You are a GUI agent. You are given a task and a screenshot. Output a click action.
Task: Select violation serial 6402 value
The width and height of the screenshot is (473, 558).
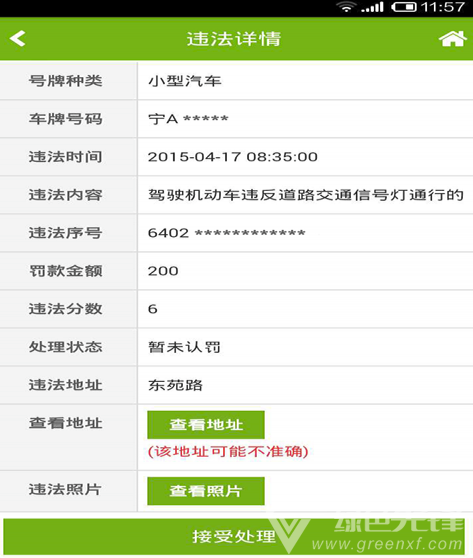(x=227, y=233)
